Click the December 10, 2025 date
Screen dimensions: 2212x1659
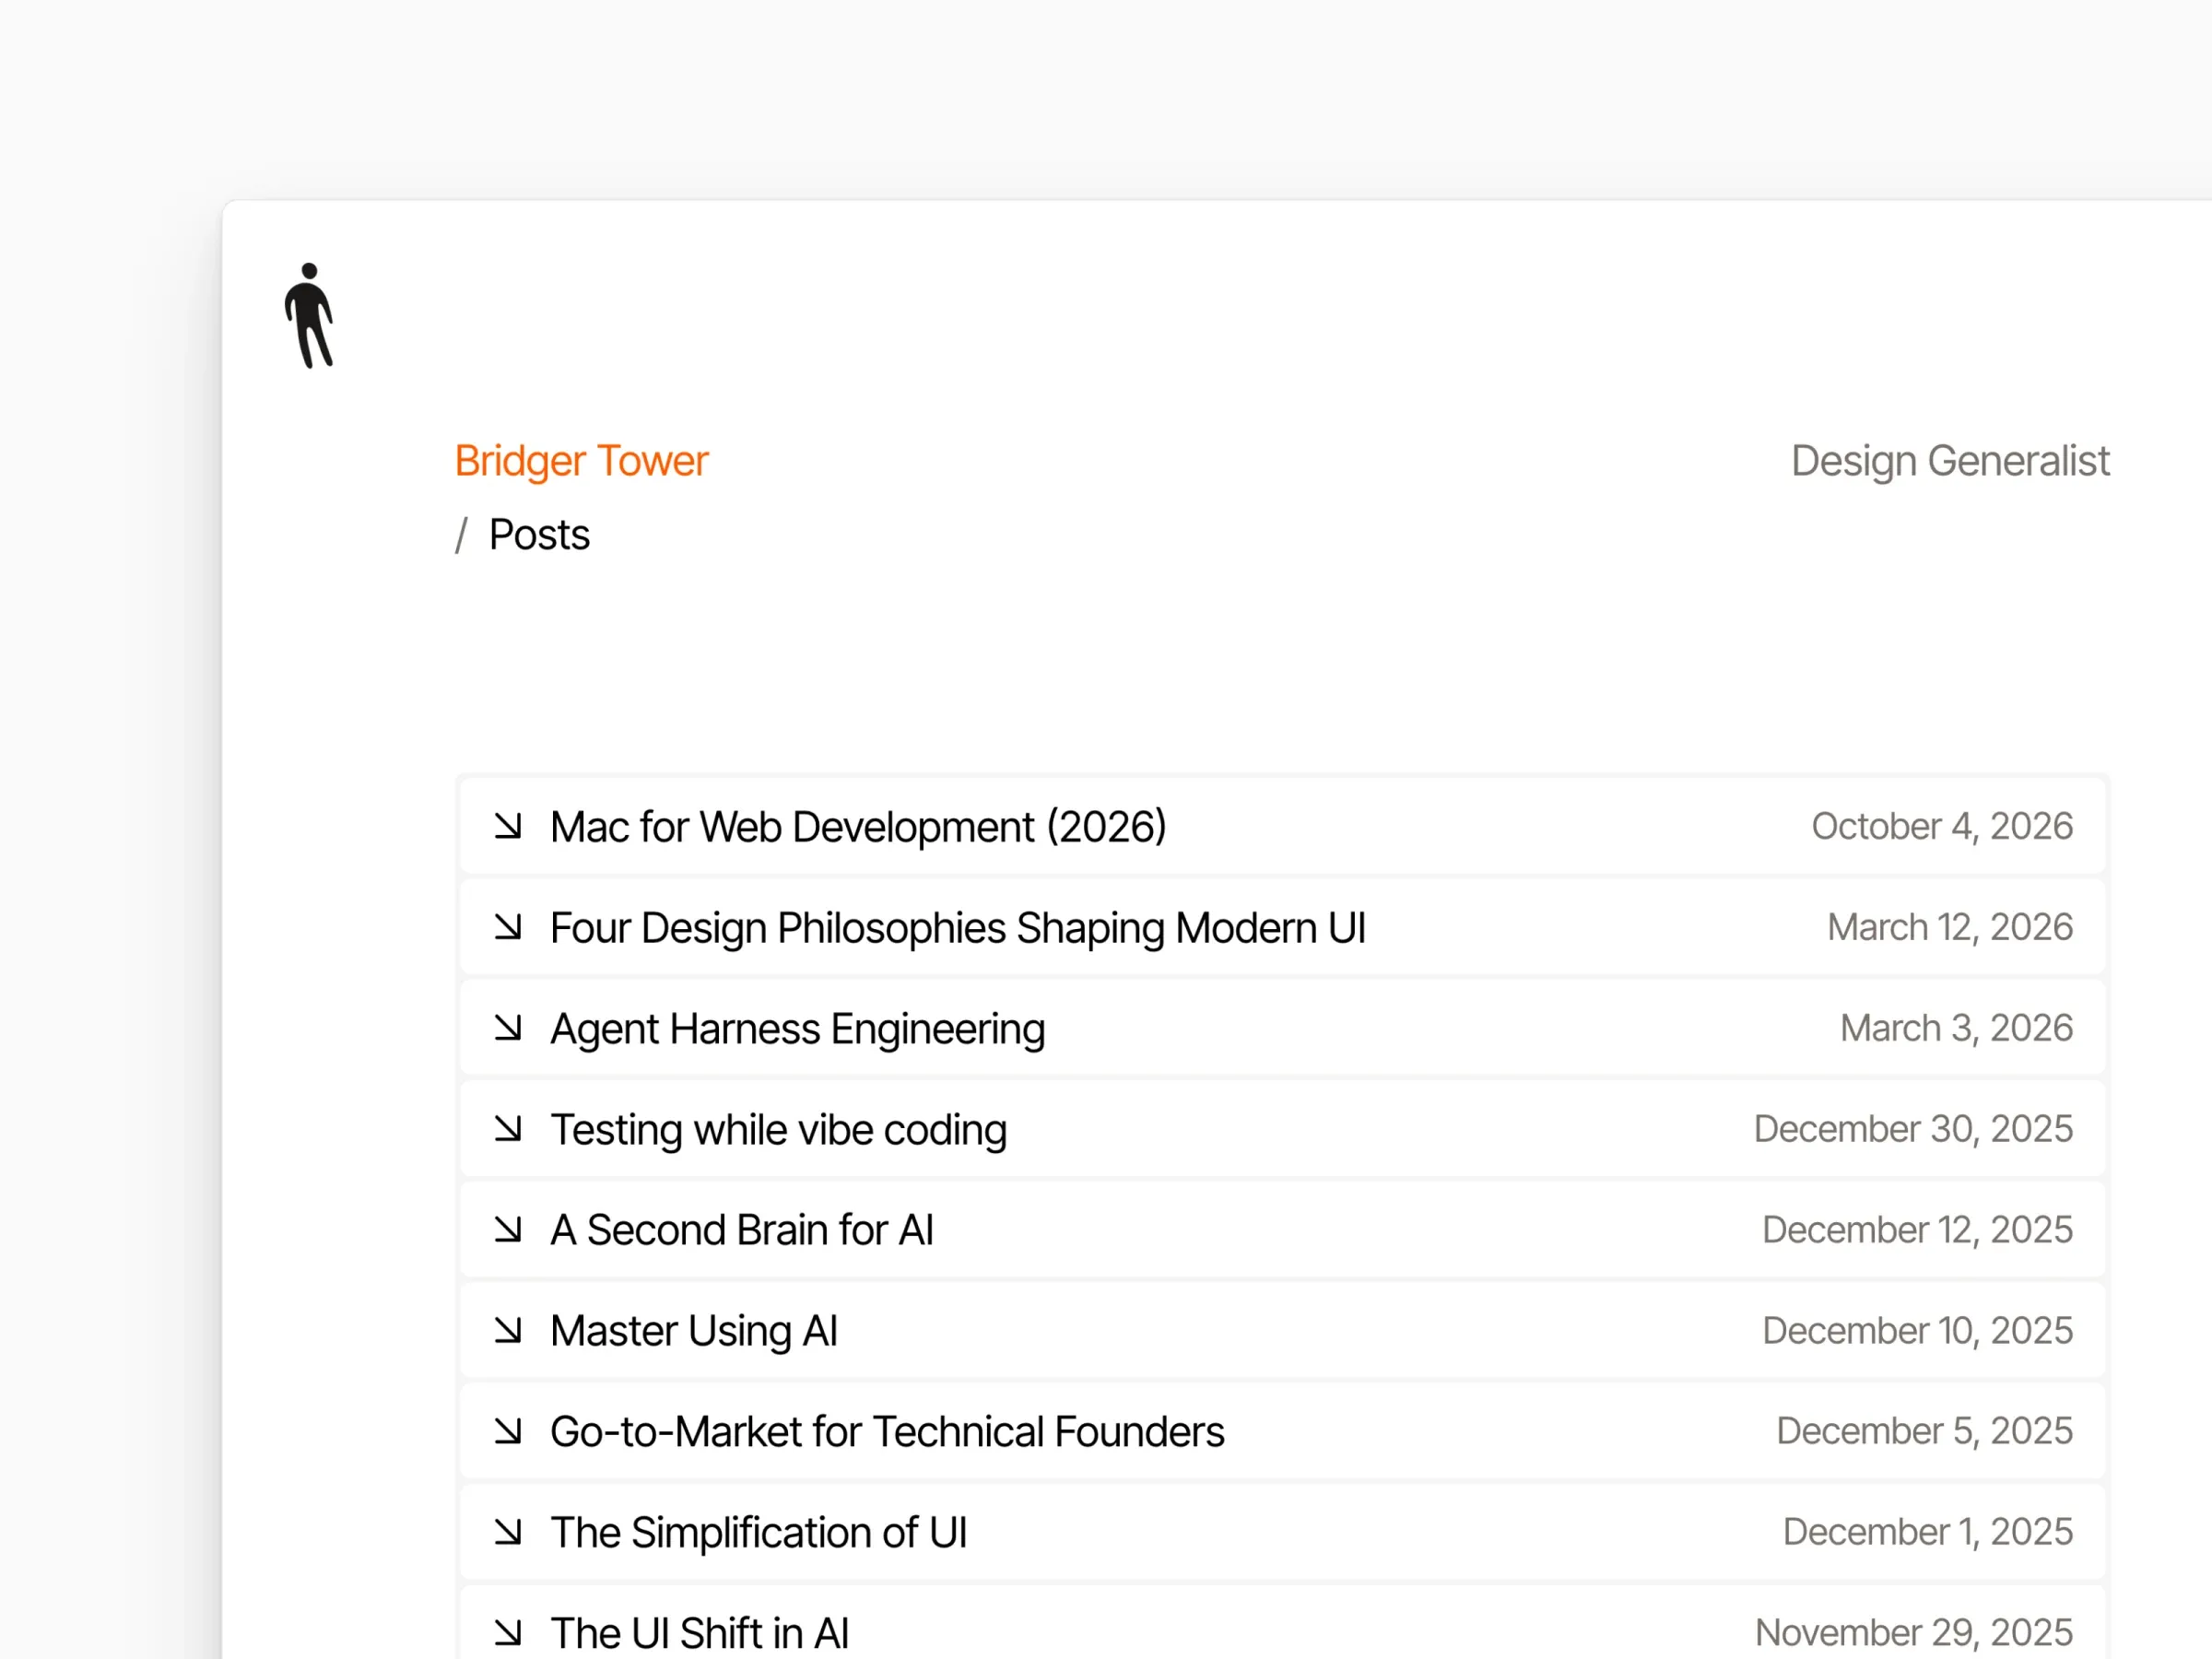(1917, 1330)
